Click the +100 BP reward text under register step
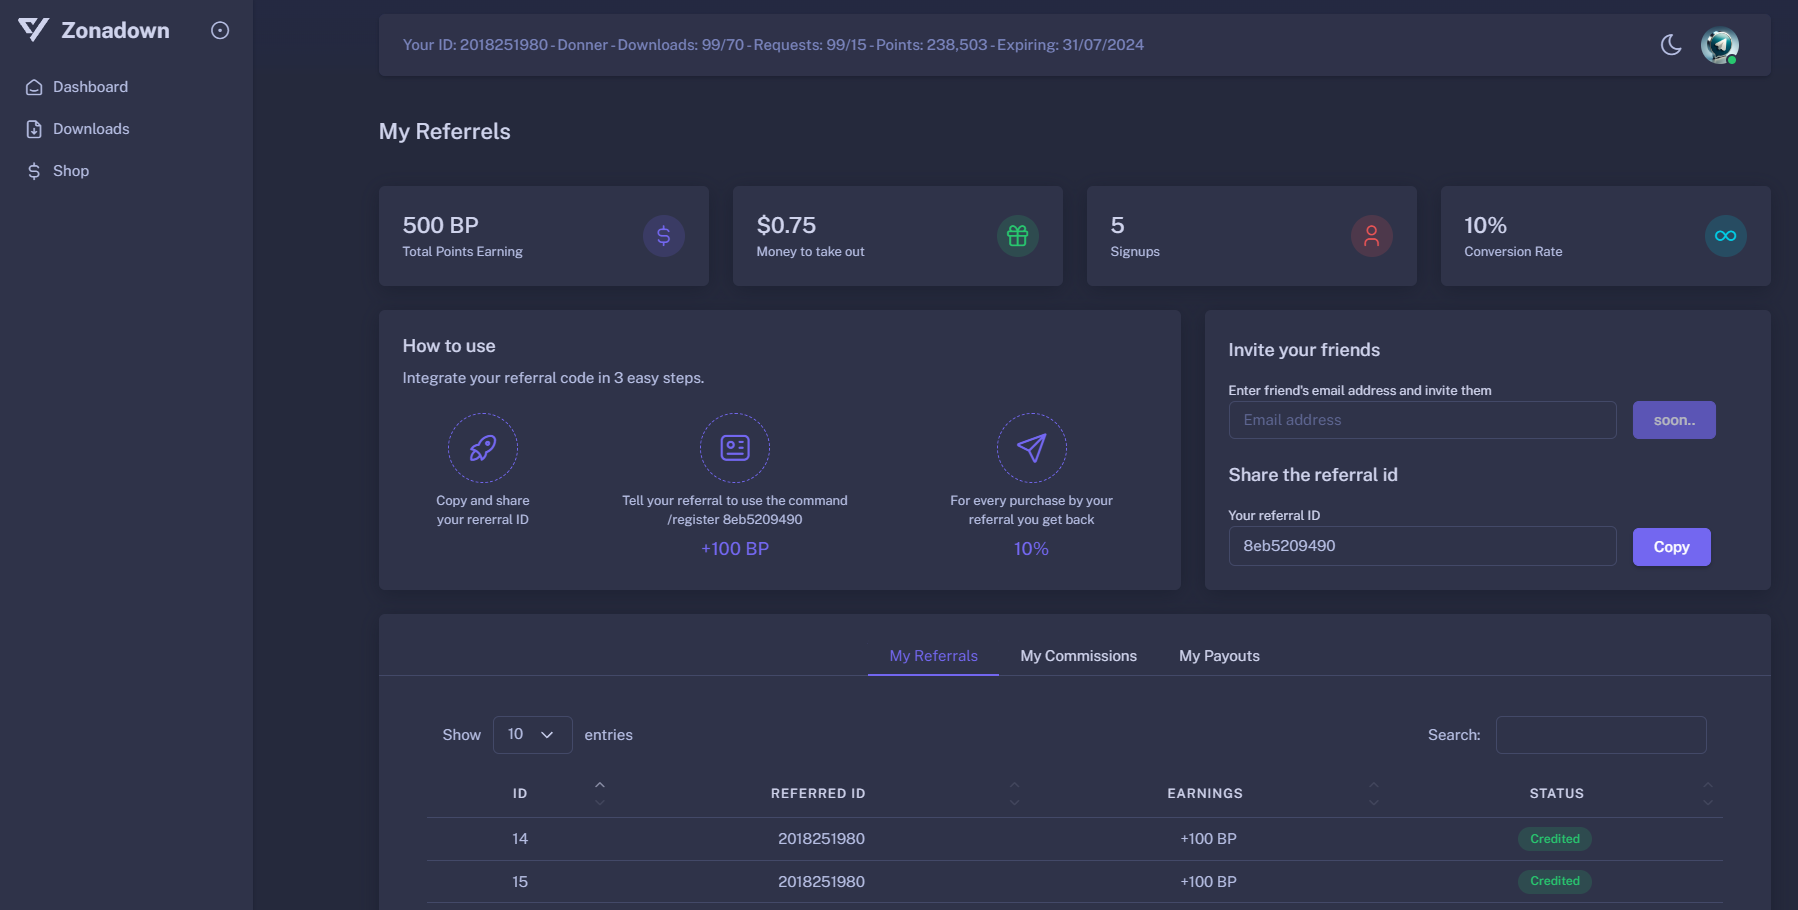1798x910 pixels. 735,549
